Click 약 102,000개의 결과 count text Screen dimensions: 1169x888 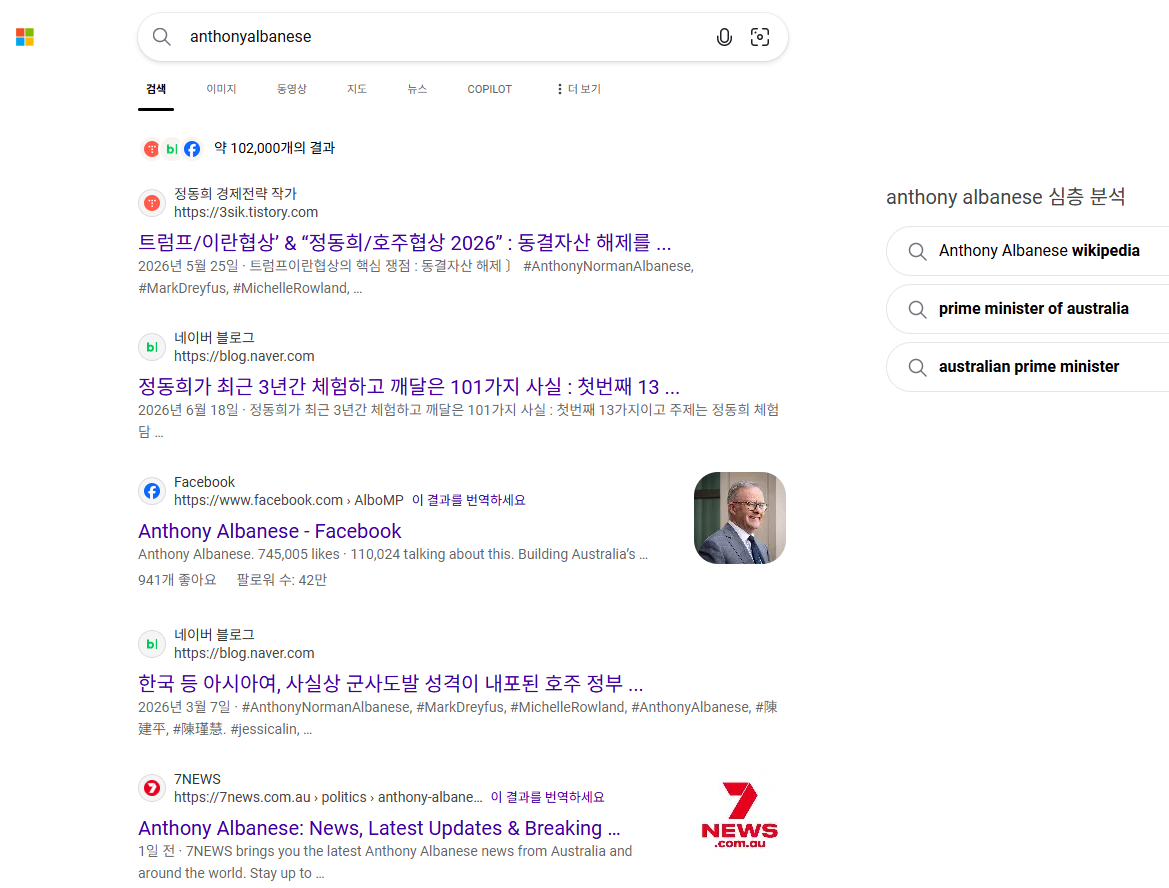tap(274, 148)
